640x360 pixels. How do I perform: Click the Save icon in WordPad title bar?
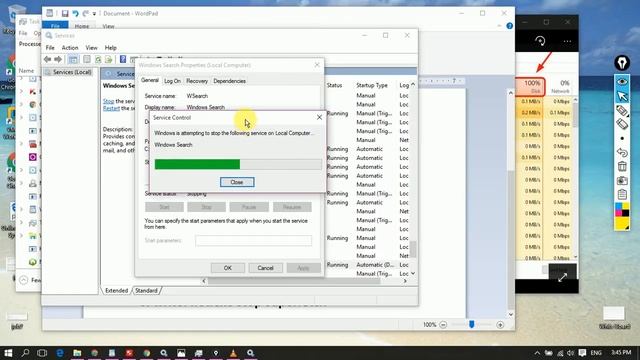click(65, 13)
